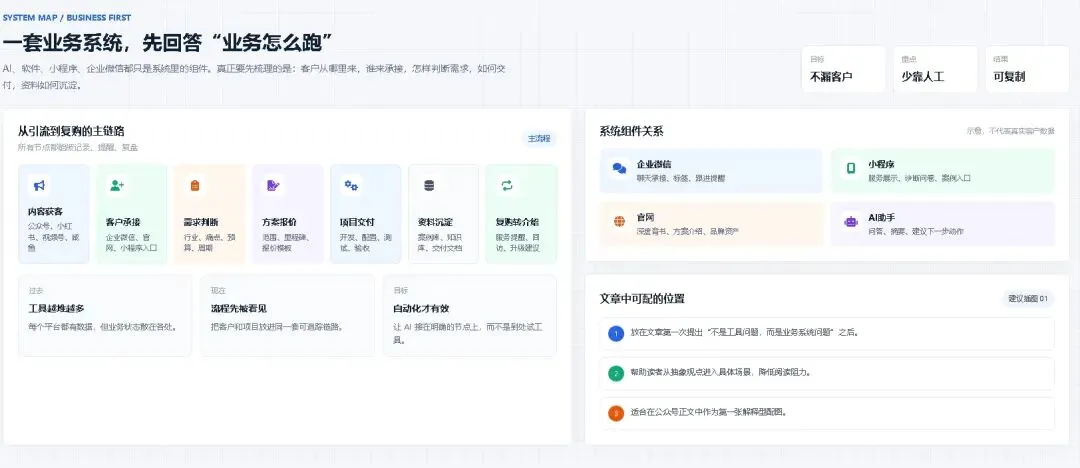Click the user-plus icon on 客户承接 card
This screenshot has width=1080, height=468.
117,185
